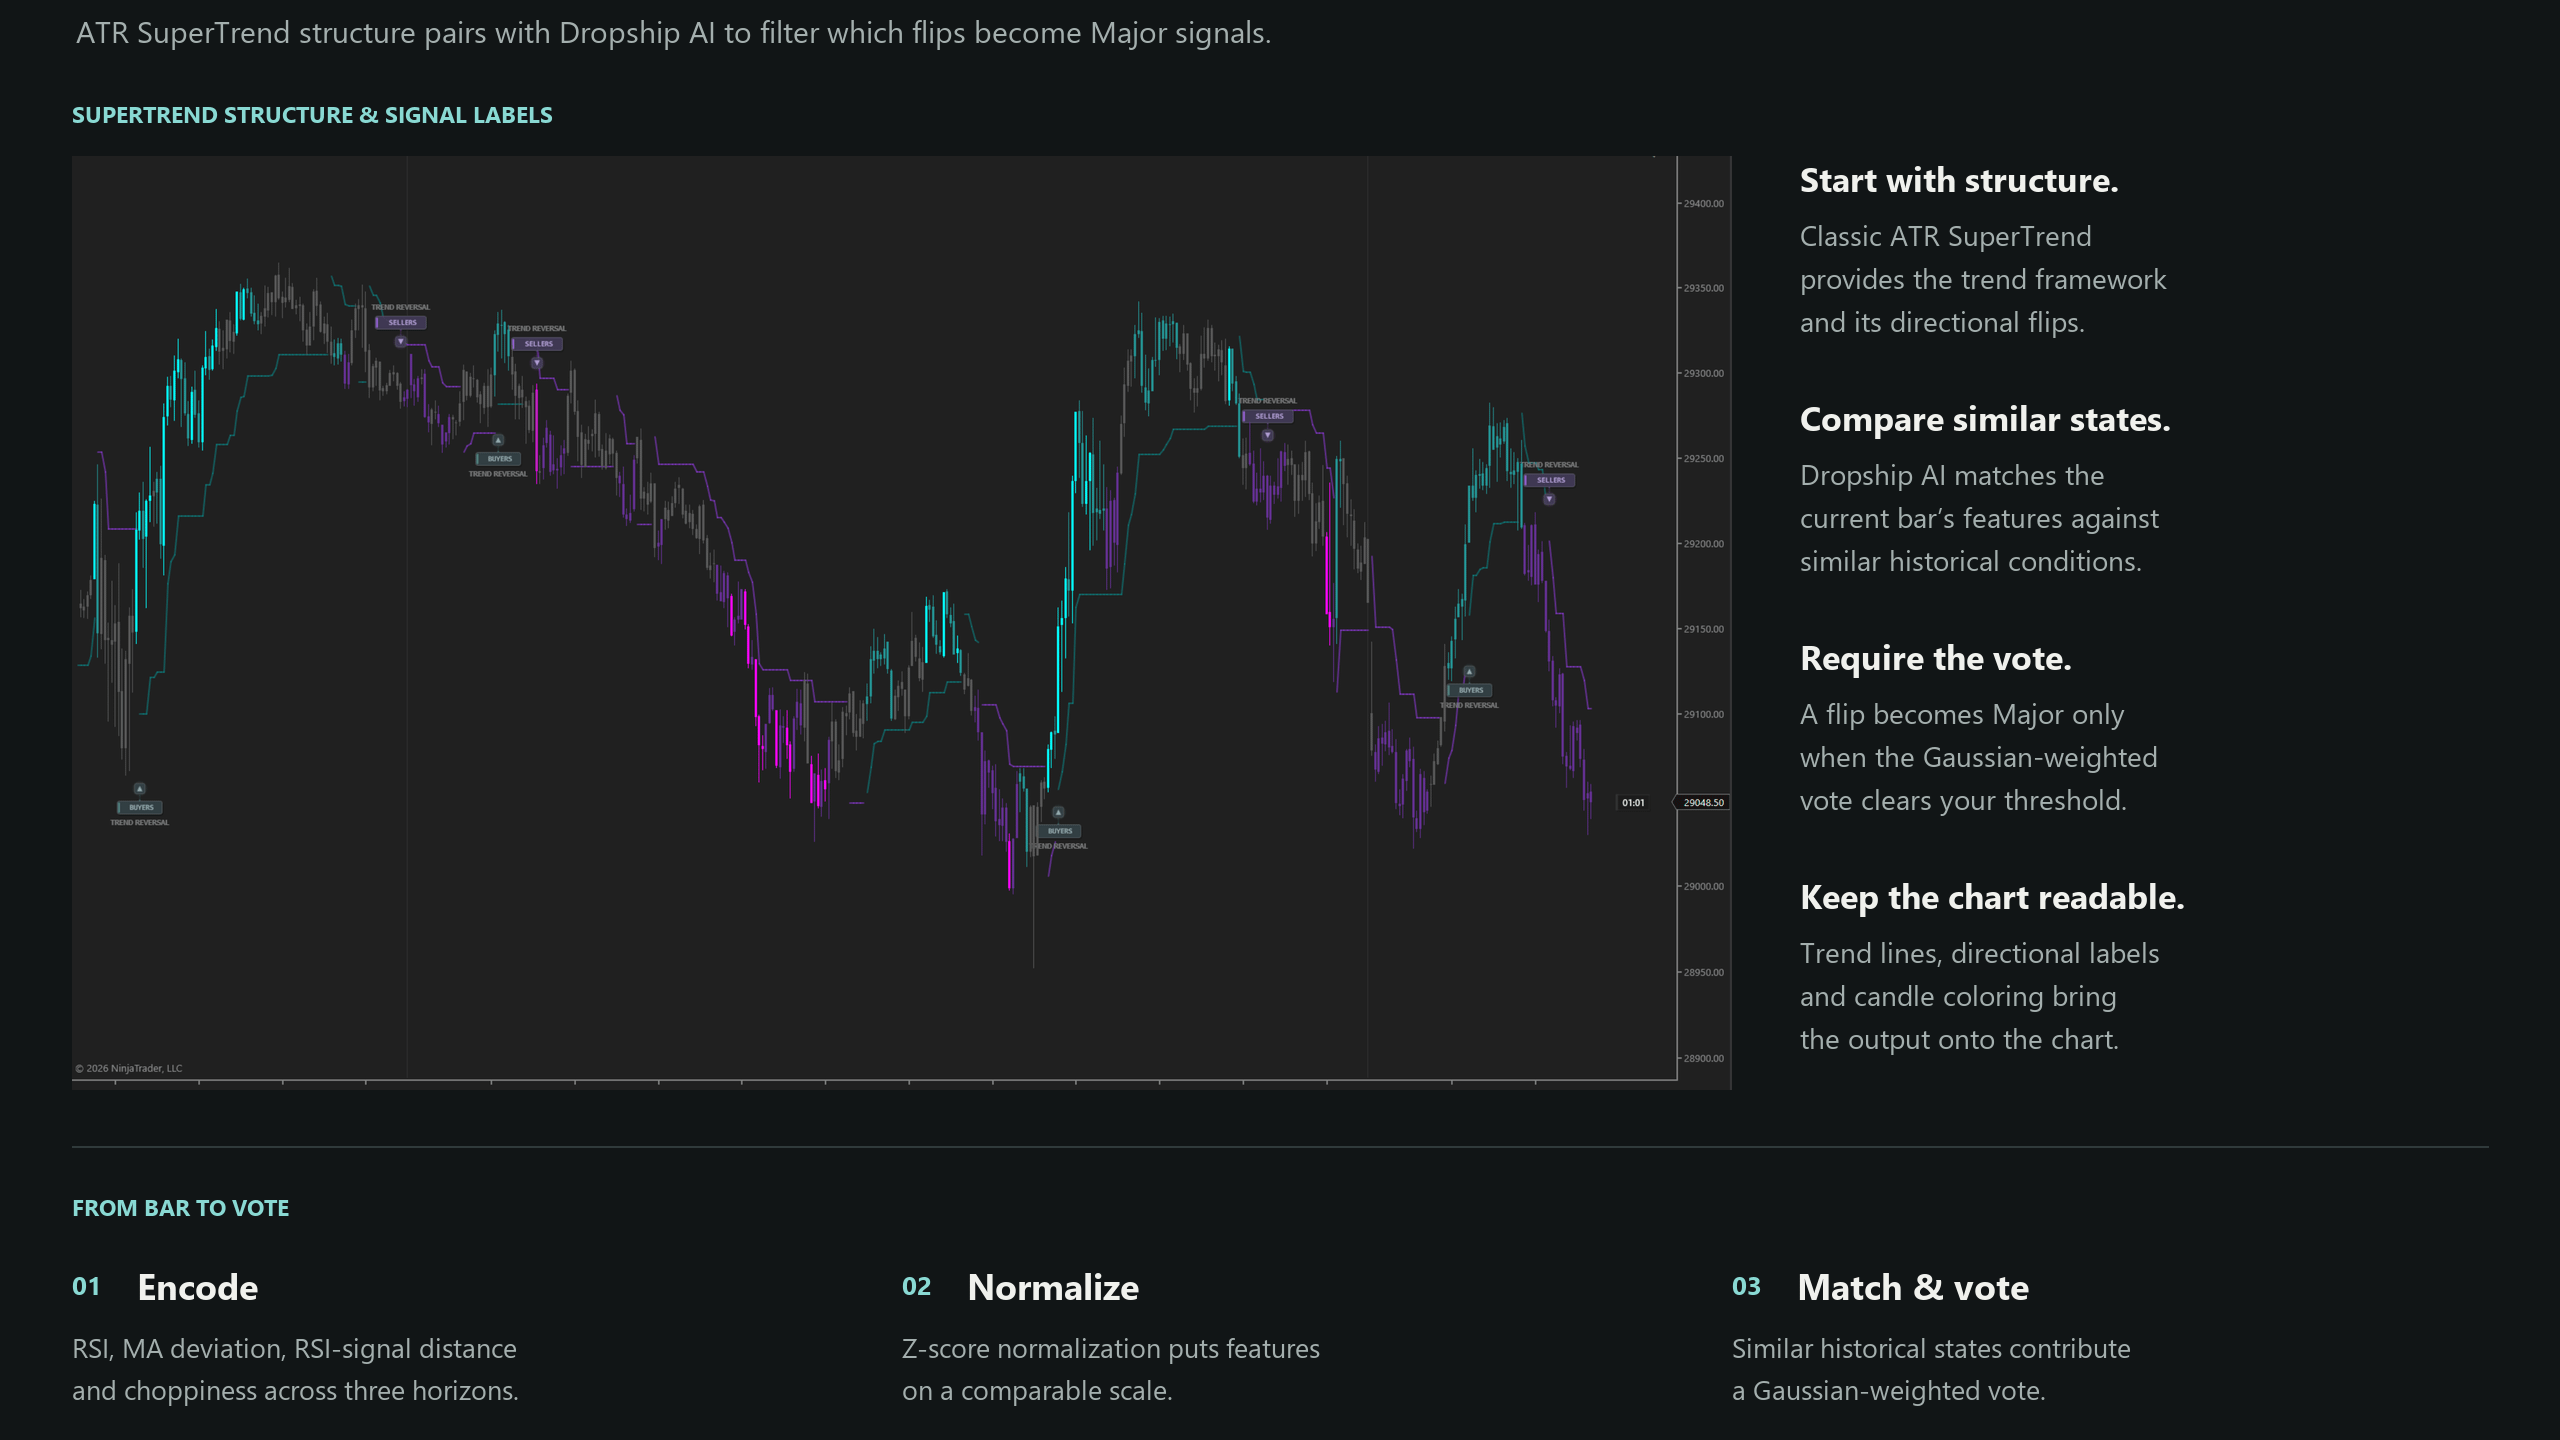
Task: Click the 'Match & vote' step title
Action: pyautogui.click(x=1913, y=1287)
